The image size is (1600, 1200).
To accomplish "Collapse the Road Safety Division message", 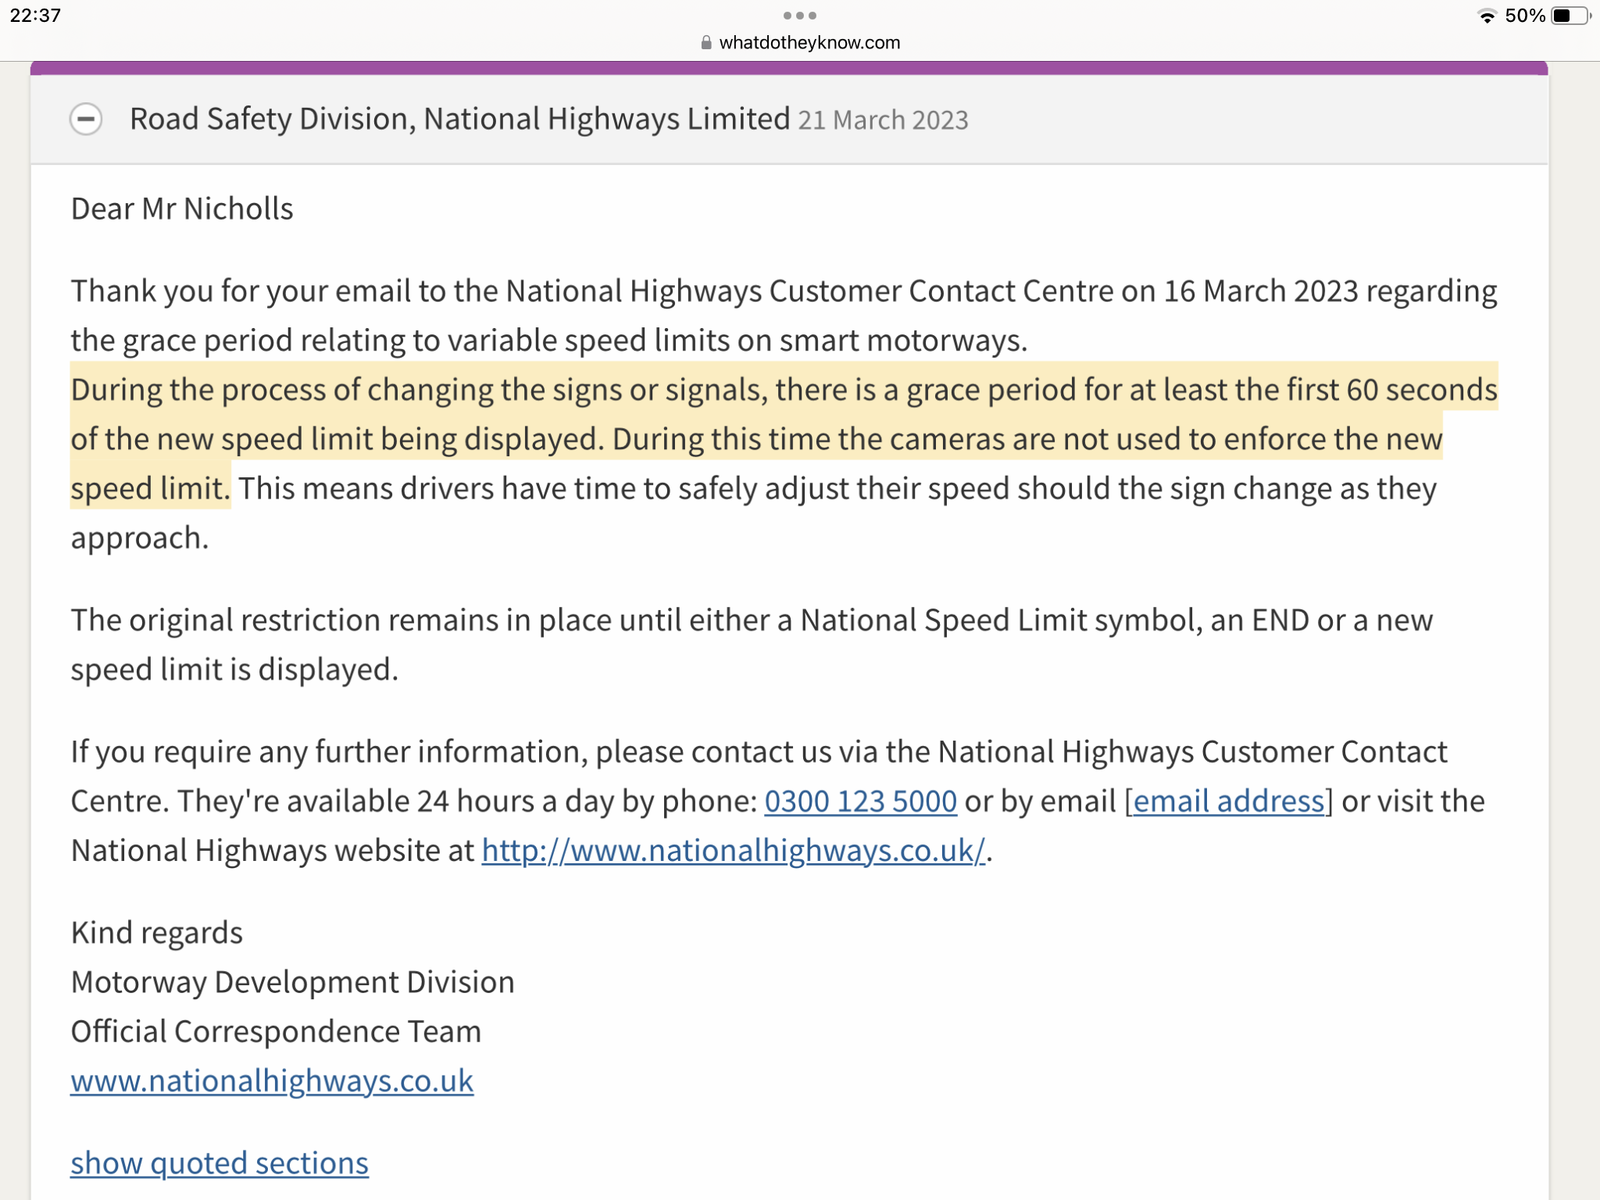I will click(x=86, y=119).
